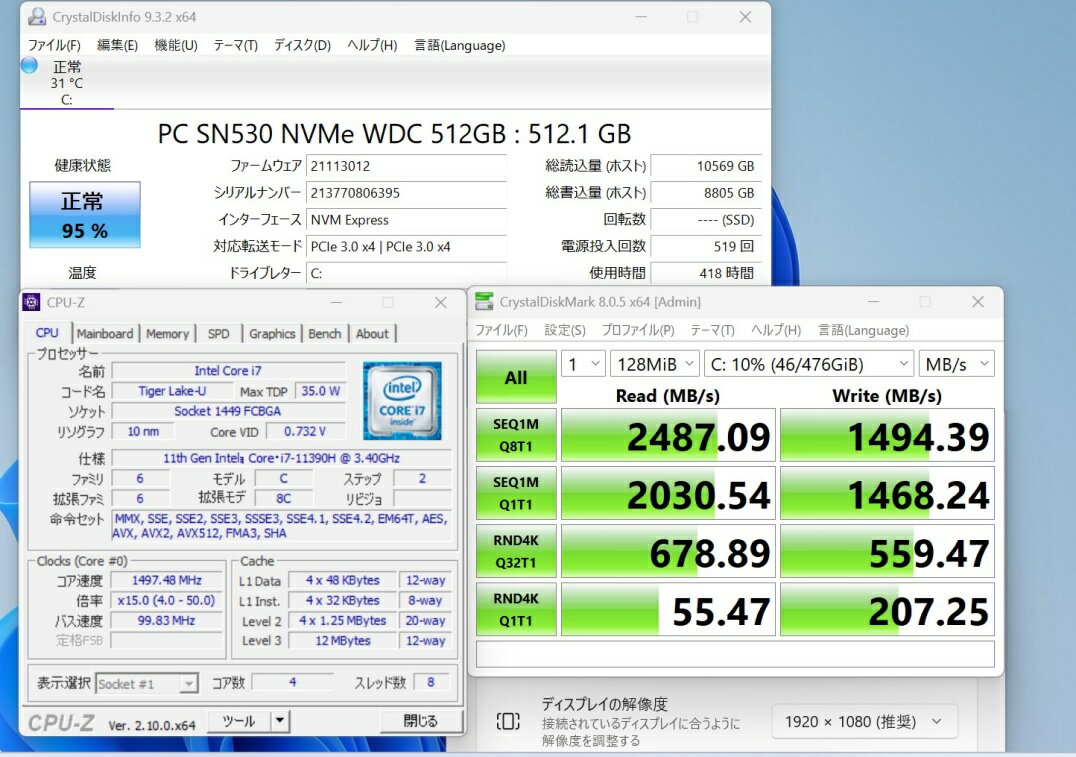The width and height of the screenshot is (1076, 757).
Task: Open the Socket #1 selection dropdown
Action: click(147, 684)
